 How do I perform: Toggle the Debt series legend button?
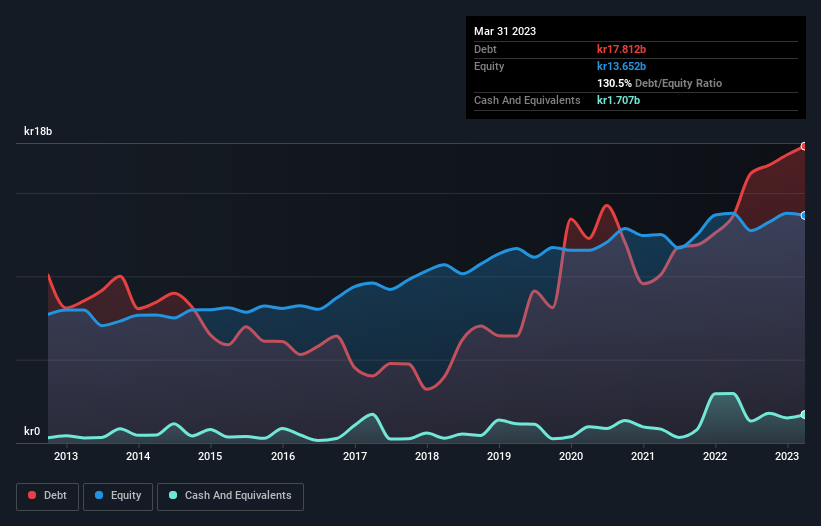48,496
